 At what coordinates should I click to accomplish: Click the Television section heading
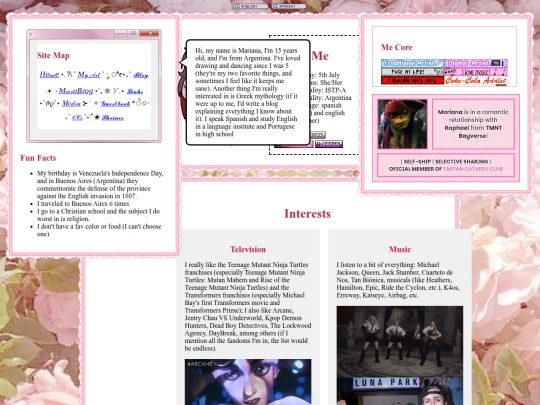(x=248, y=249)
